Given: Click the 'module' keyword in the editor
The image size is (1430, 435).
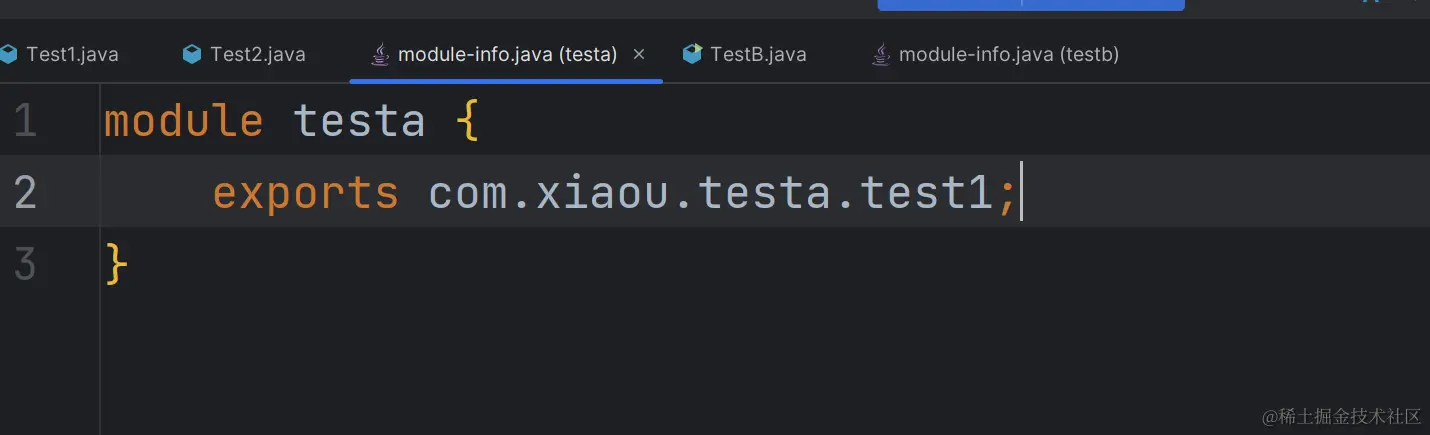Looking at the screenshot, I should (x=183, y=121).
